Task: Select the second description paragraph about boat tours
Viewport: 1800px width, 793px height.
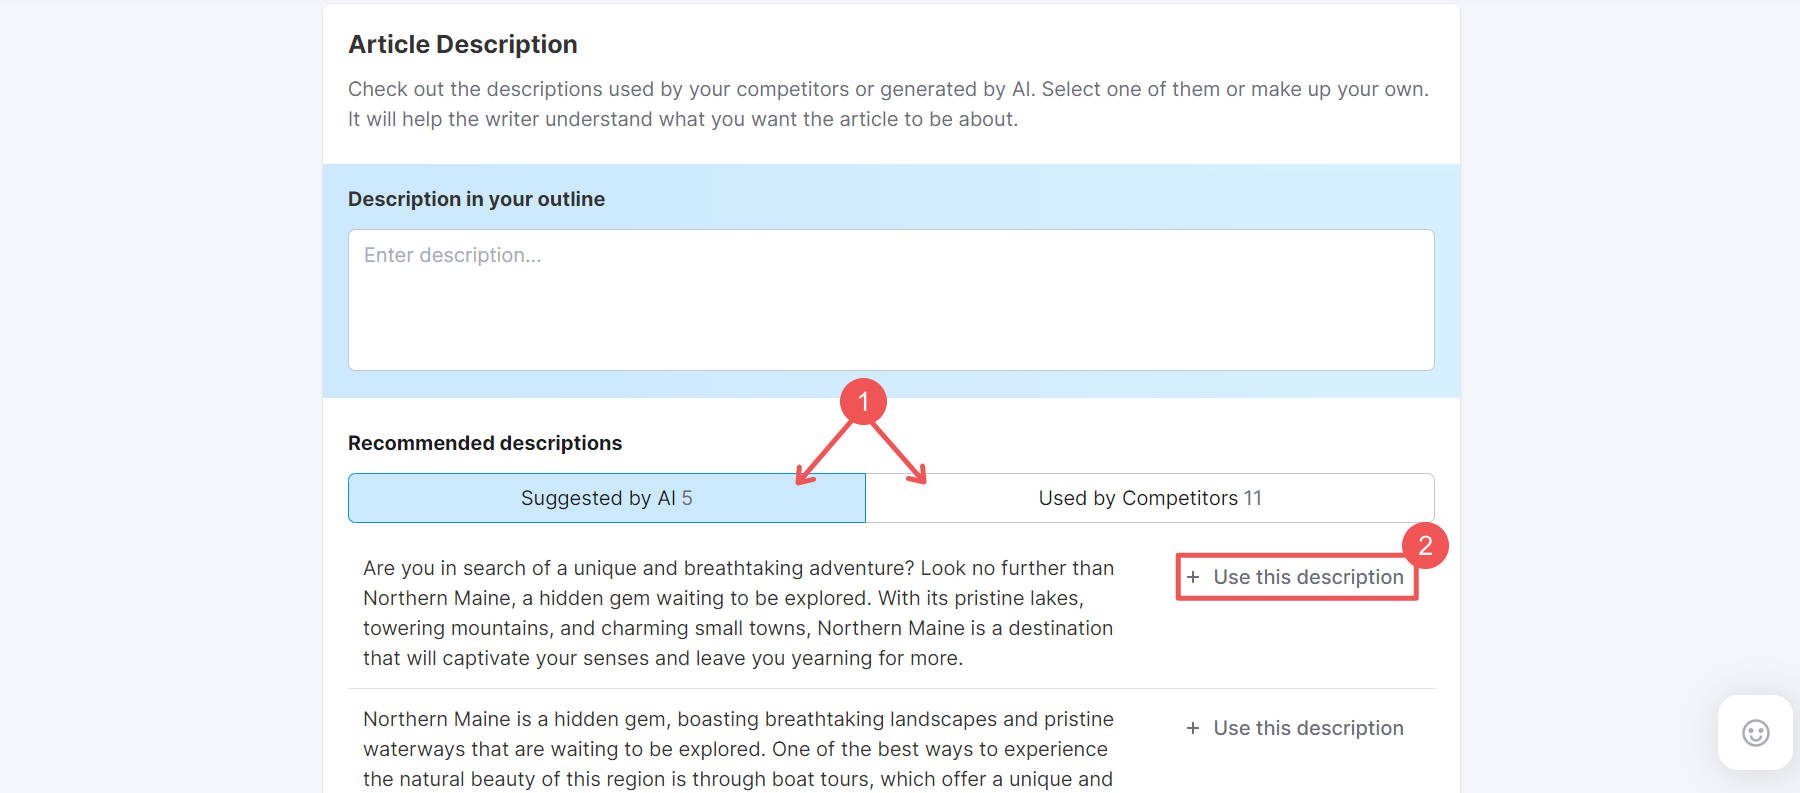Action: pos(738,748)
